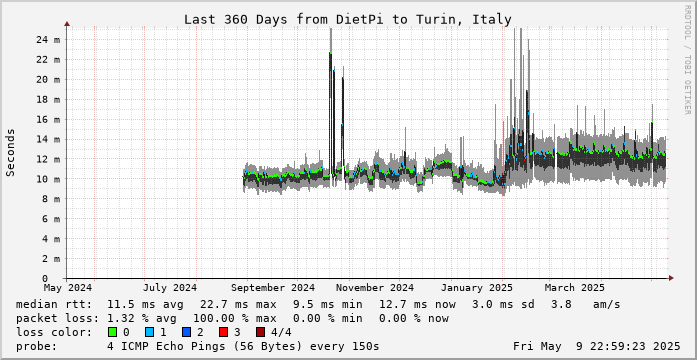Click the March 2025 axis label

point(575,288)
